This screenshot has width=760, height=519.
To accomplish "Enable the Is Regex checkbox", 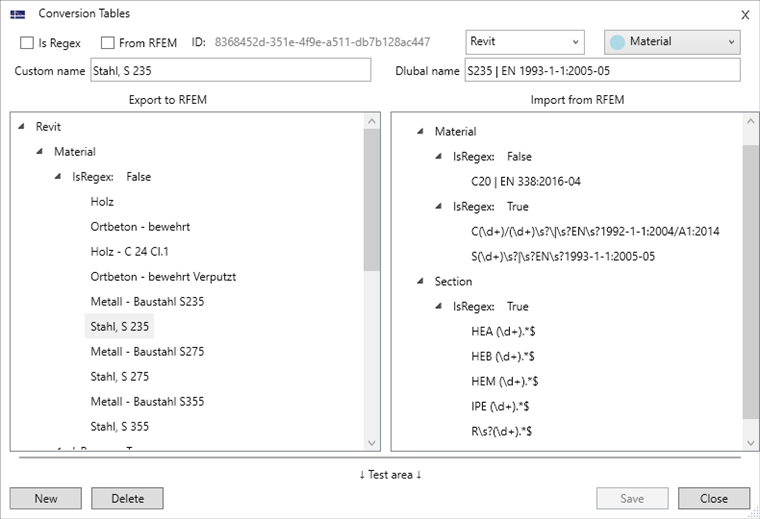I will click(x=28, y=43).
